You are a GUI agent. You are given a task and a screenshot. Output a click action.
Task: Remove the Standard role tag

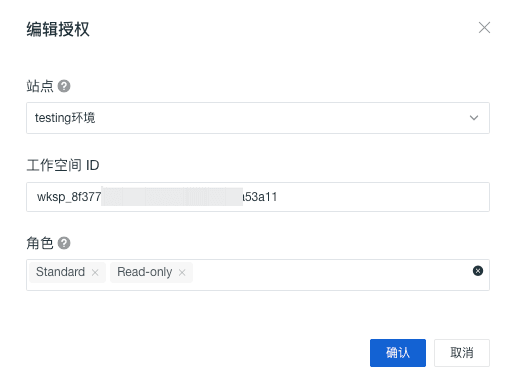coord(95,273)
